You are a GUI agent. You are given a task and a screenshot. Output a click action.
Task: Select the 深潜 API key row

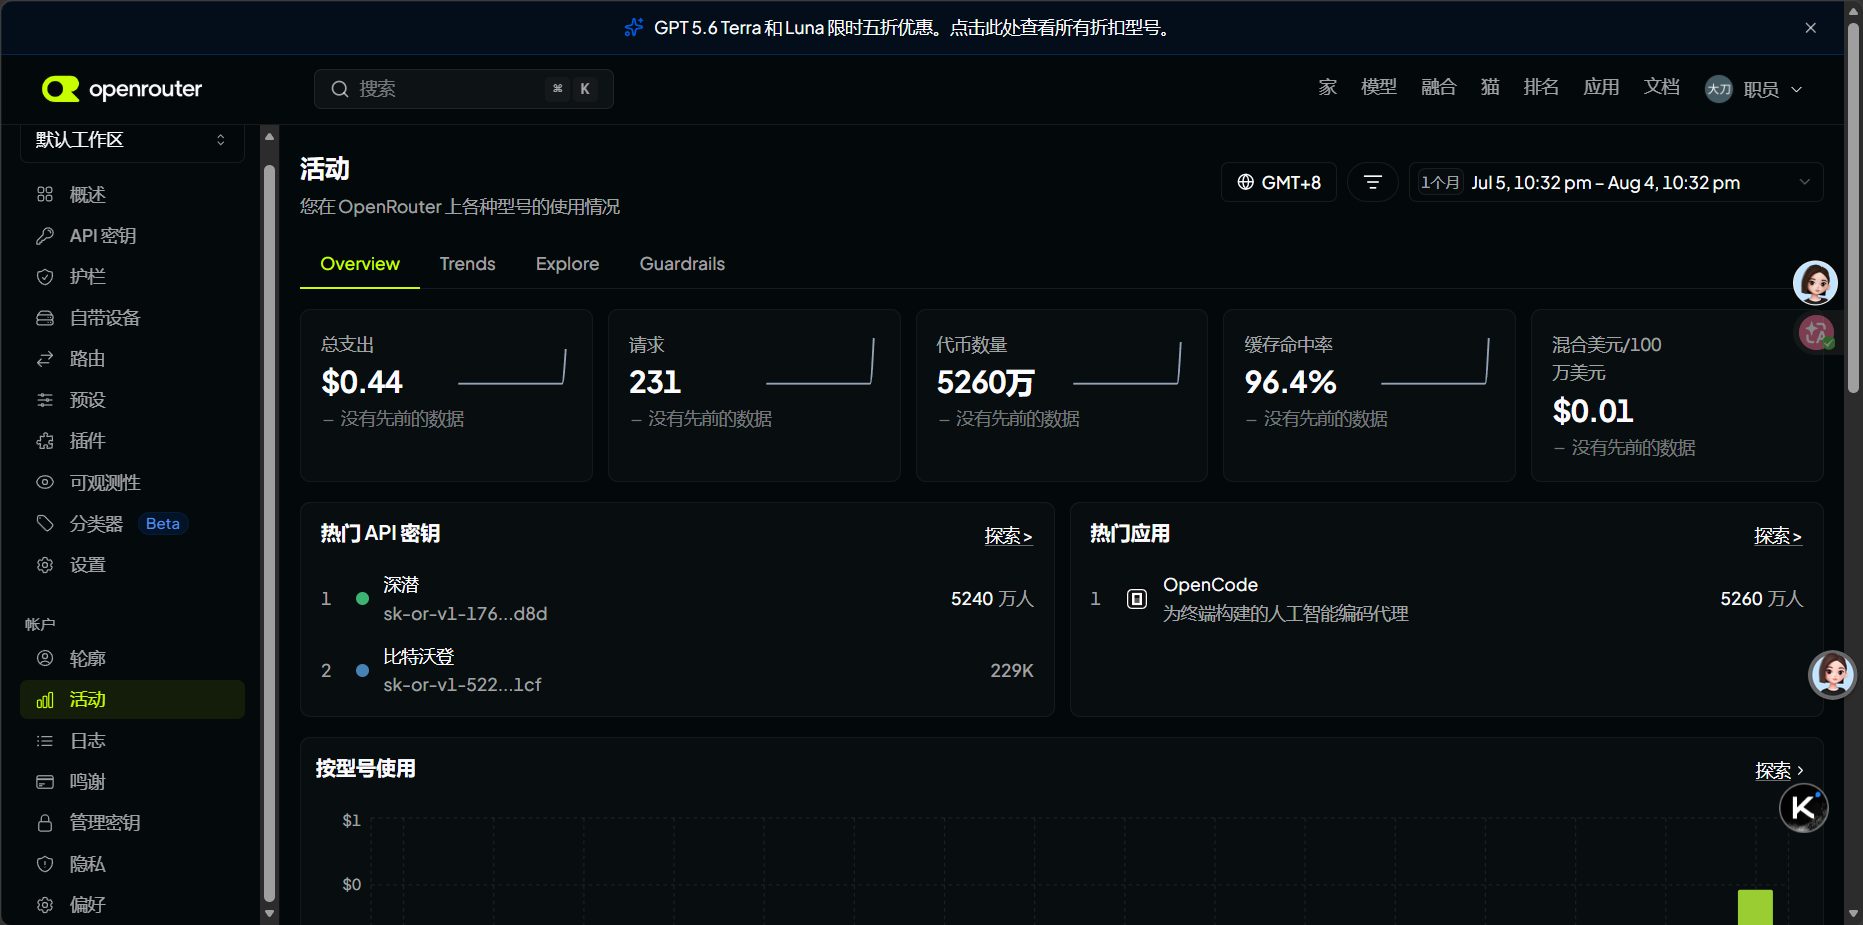pyautogui.click(x=677, y=599)
